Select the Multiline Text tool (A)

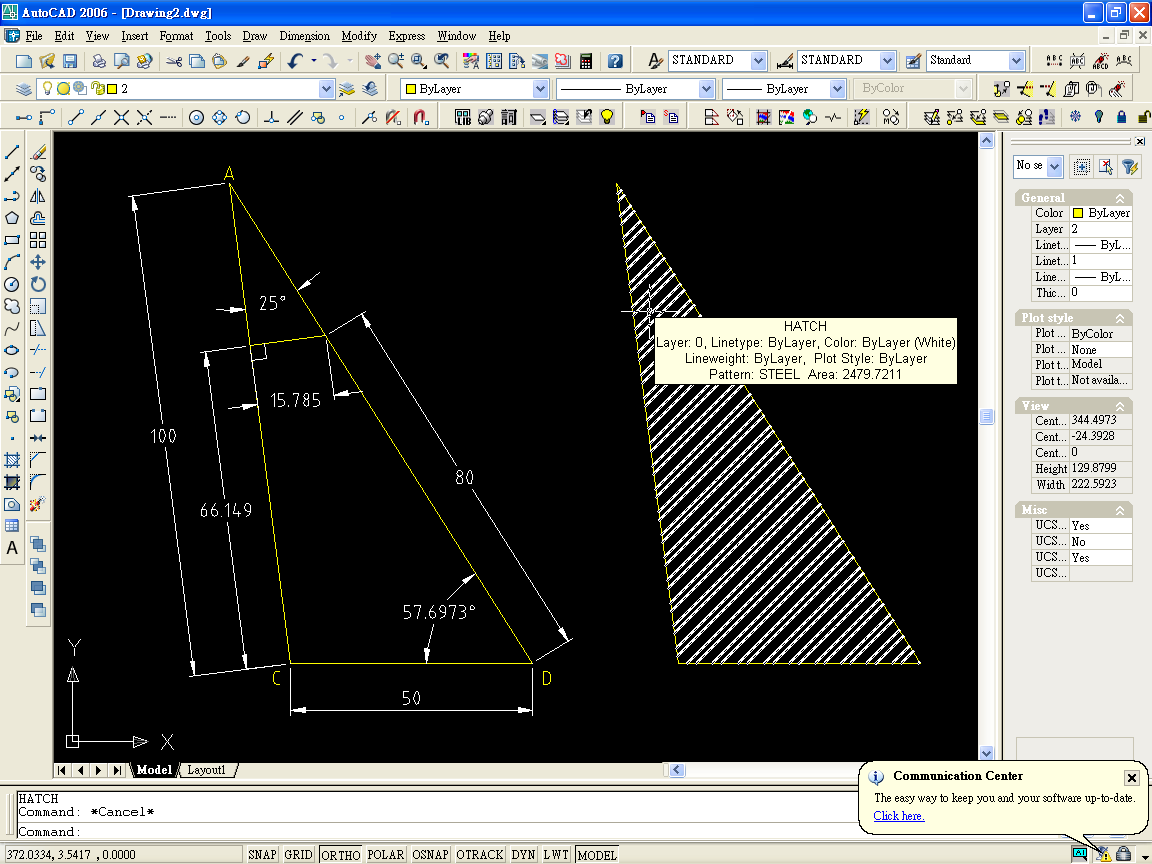[x=12, y=548]
